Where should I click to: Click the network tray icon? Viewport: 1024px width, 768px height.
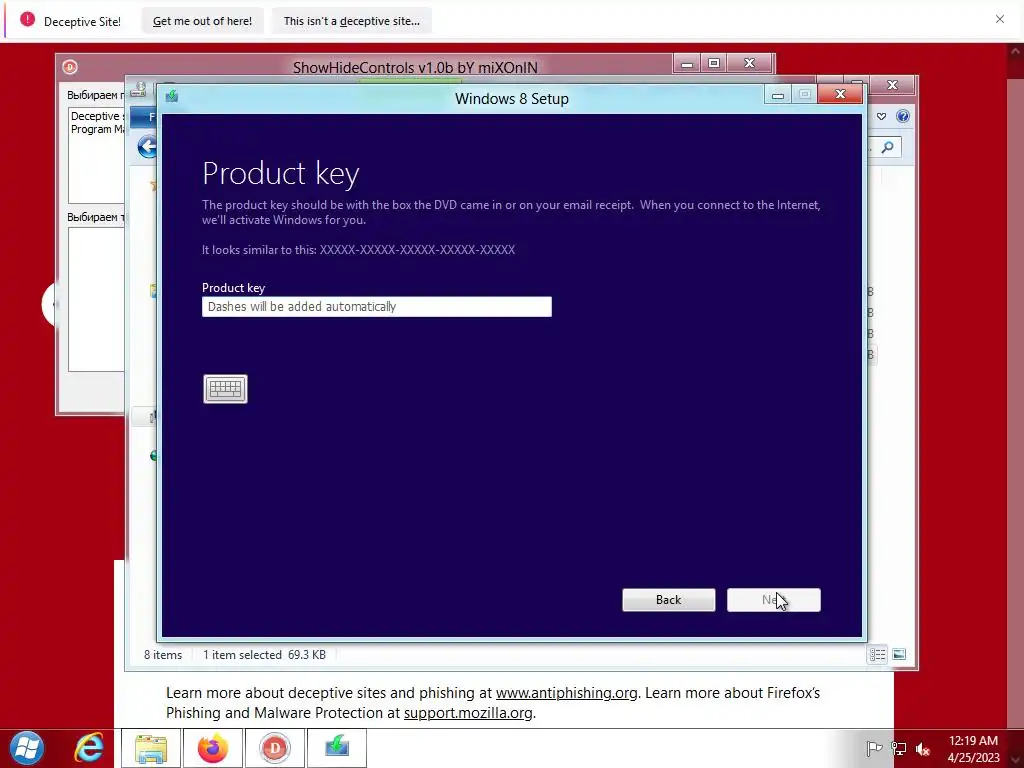click(899, 748)
